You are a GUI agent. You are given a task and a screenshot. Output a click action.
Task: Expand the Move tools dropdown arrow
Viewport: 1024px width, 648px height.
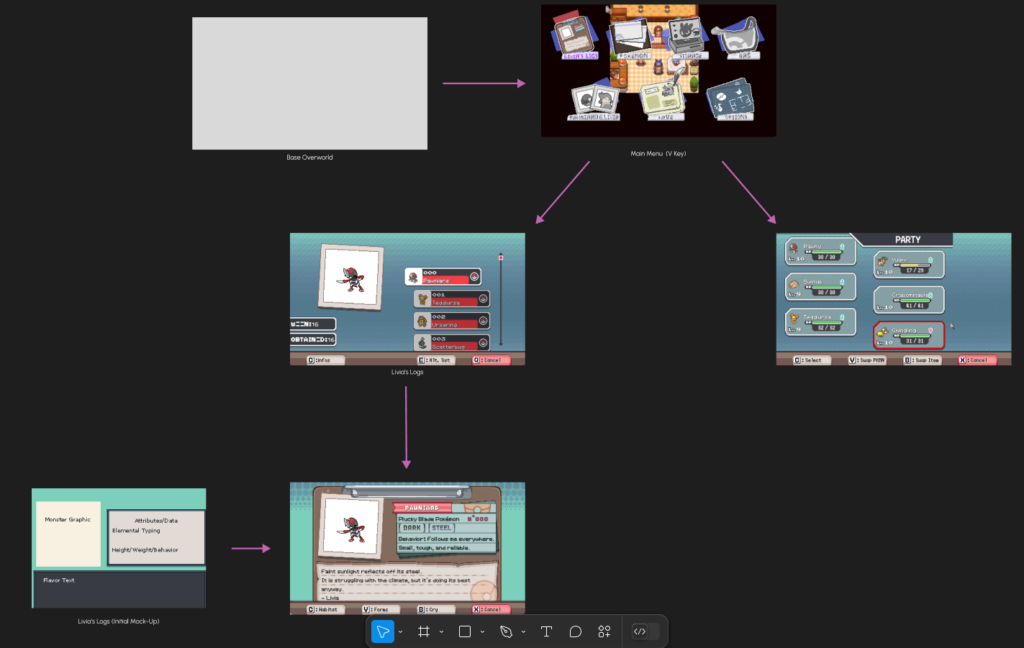coord(400,632)
